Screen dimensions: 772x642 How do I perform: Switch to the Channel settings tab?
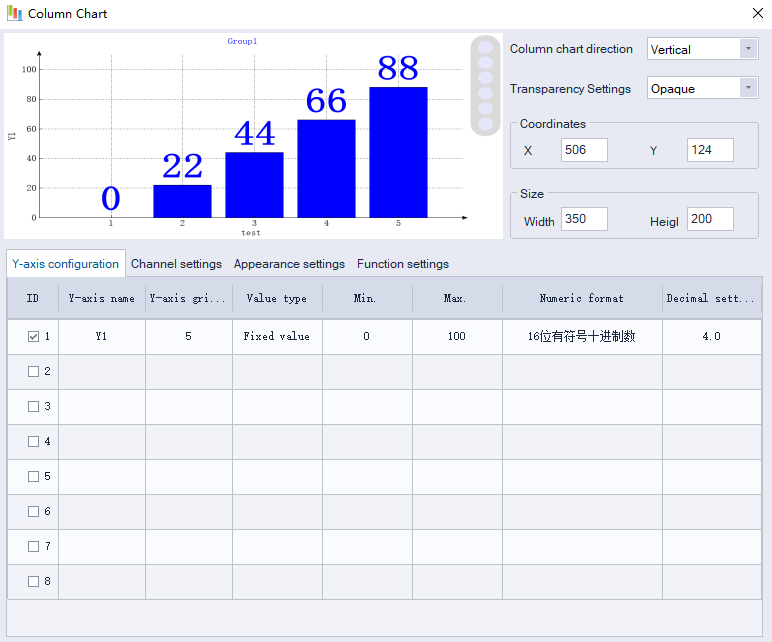pos(176,264)
